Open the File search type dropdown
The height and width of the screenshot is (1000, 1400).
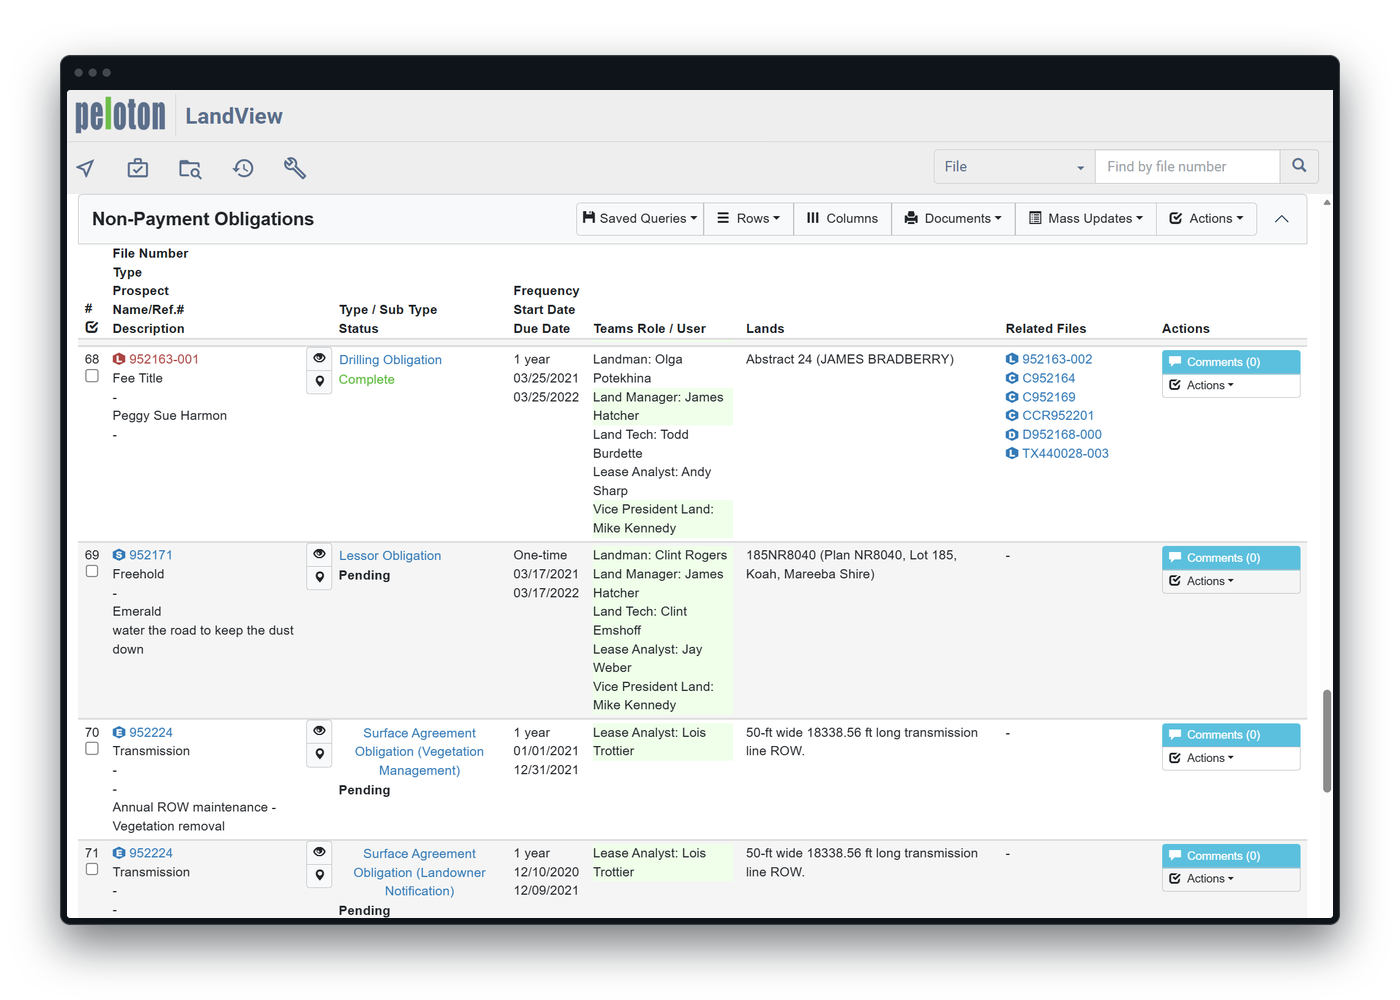(x=1014, y=167)
